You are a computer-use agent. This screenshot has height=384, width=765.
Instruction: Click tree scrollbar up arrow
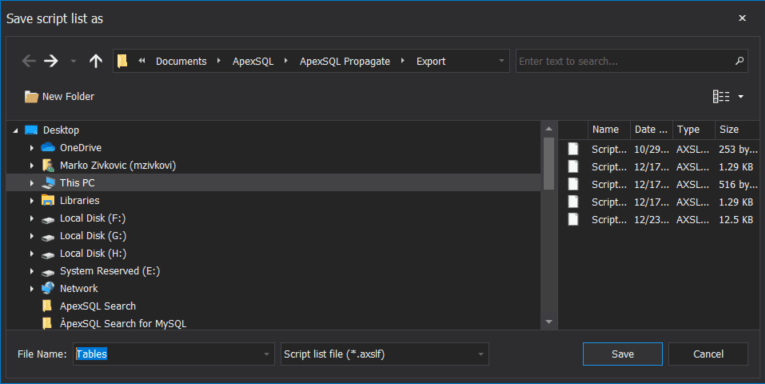(549, 129)
